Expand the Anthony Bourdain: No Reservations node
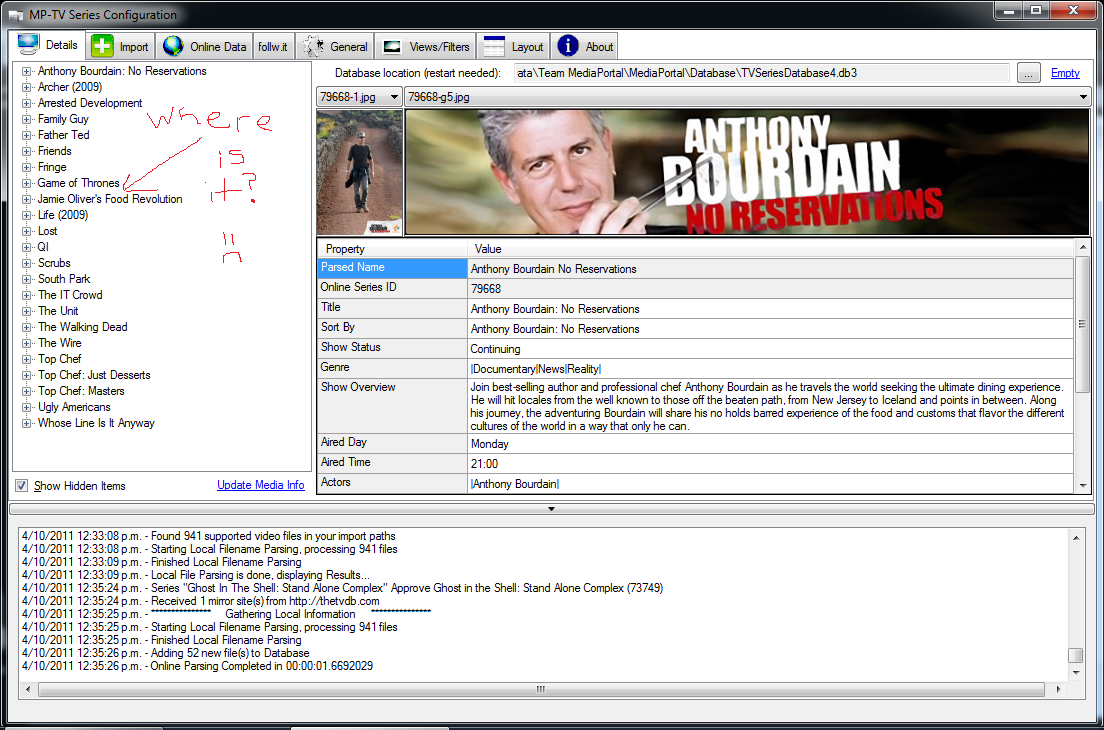Screen dimensions: 1104x730 [x=26, y=71]
